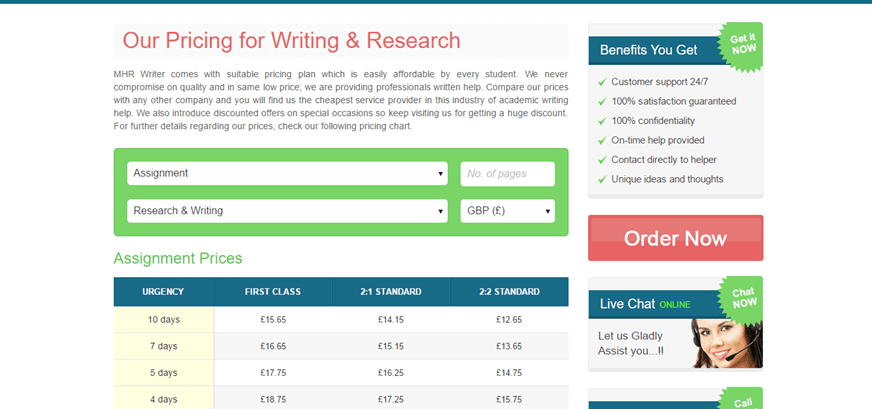This screenshot has width=872, height=409.
Task: Select the 7 days urgency row label
Action: [x=164, y=346]
